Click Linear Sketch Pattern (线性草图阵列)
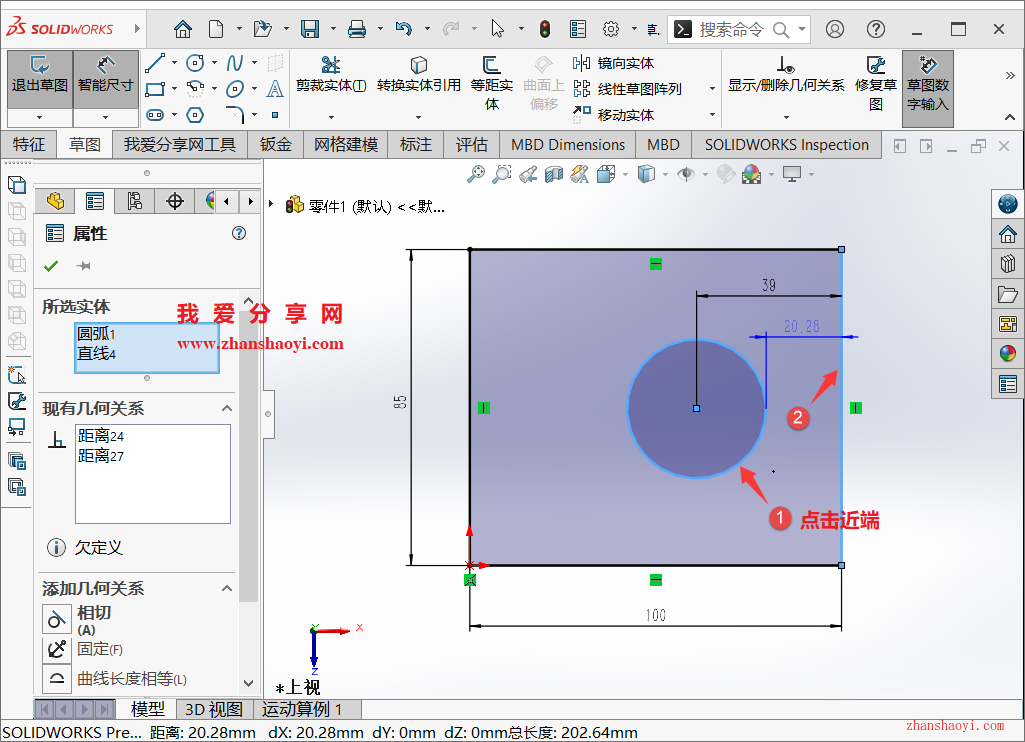The image size is (1025, 742). point(628,88)
